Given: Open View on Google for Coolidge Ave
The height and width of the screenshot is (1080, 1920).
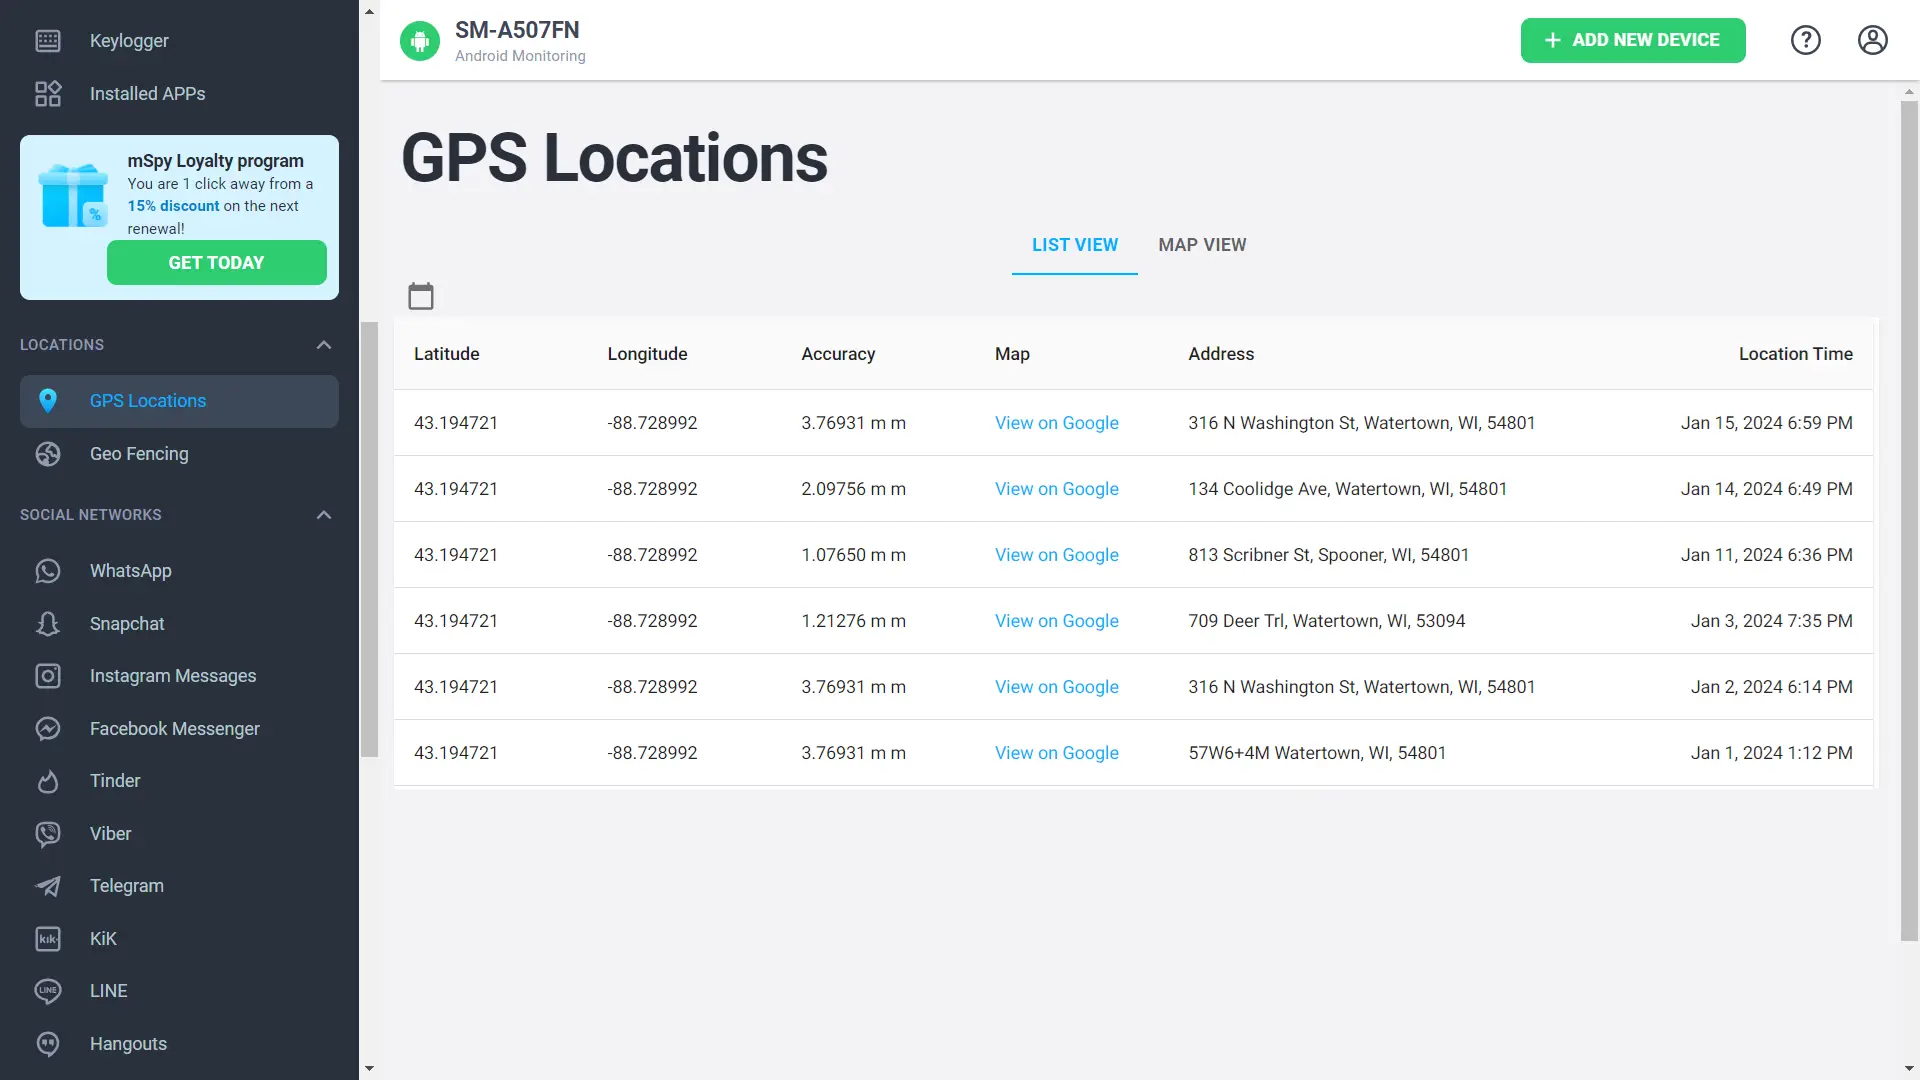Looking at the screenshot, I should (x=1056, y=489).
